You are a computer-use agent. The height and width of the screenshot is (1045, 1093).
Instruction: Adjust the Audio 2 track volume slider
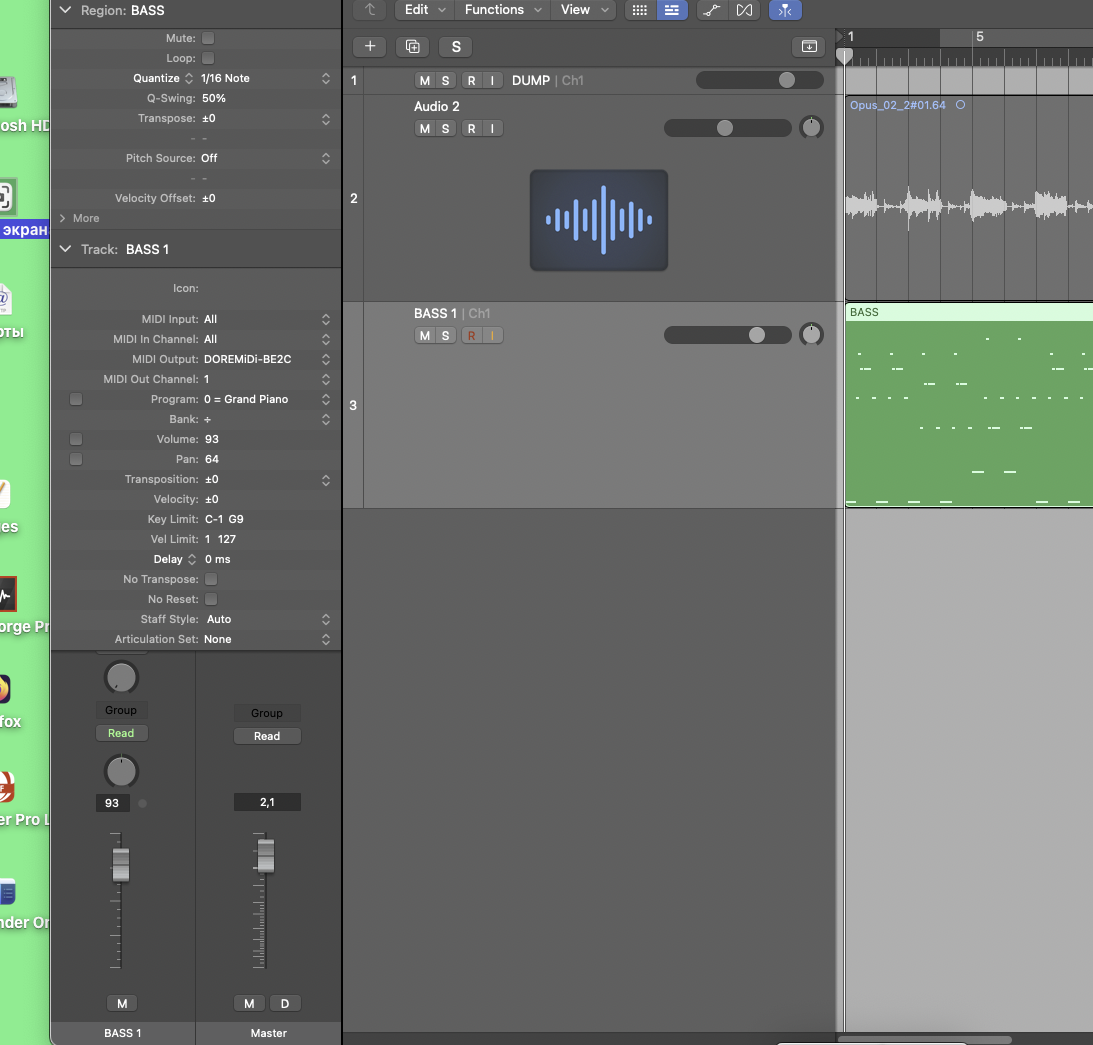(727, 128)
